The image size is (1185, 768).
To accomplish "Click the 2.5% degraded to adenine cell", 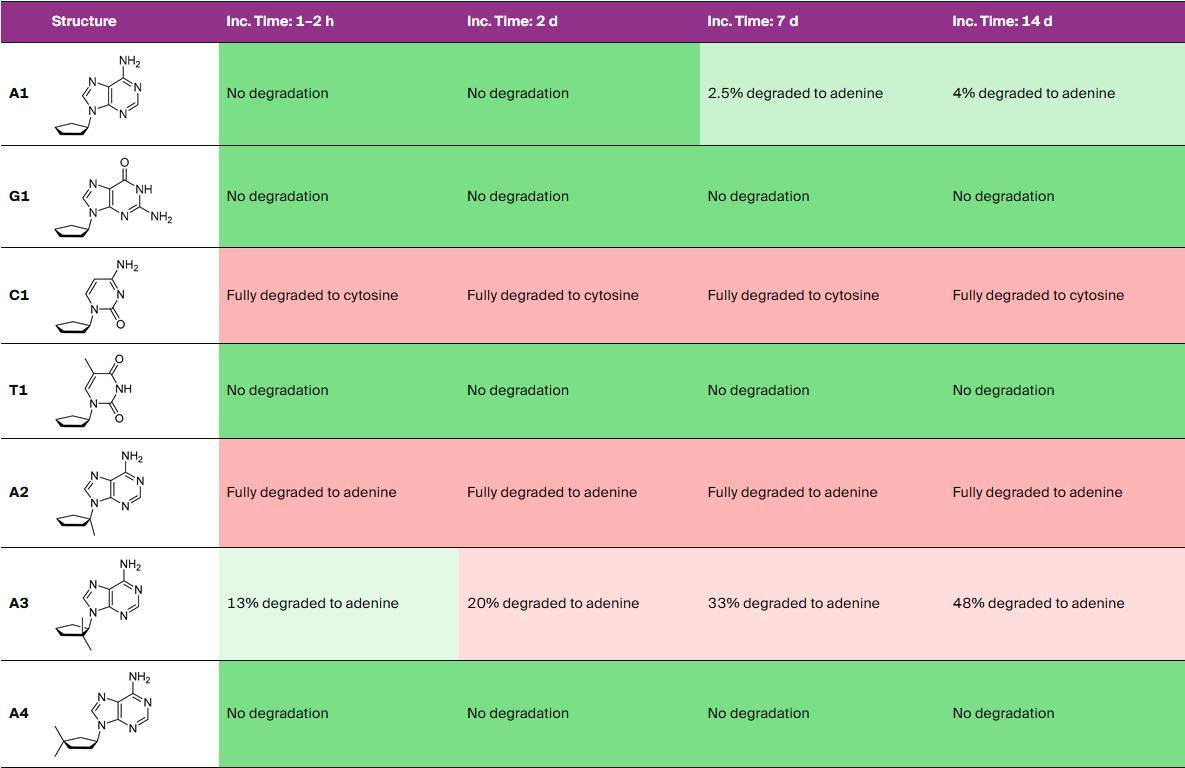I will [x=795, y=94].
